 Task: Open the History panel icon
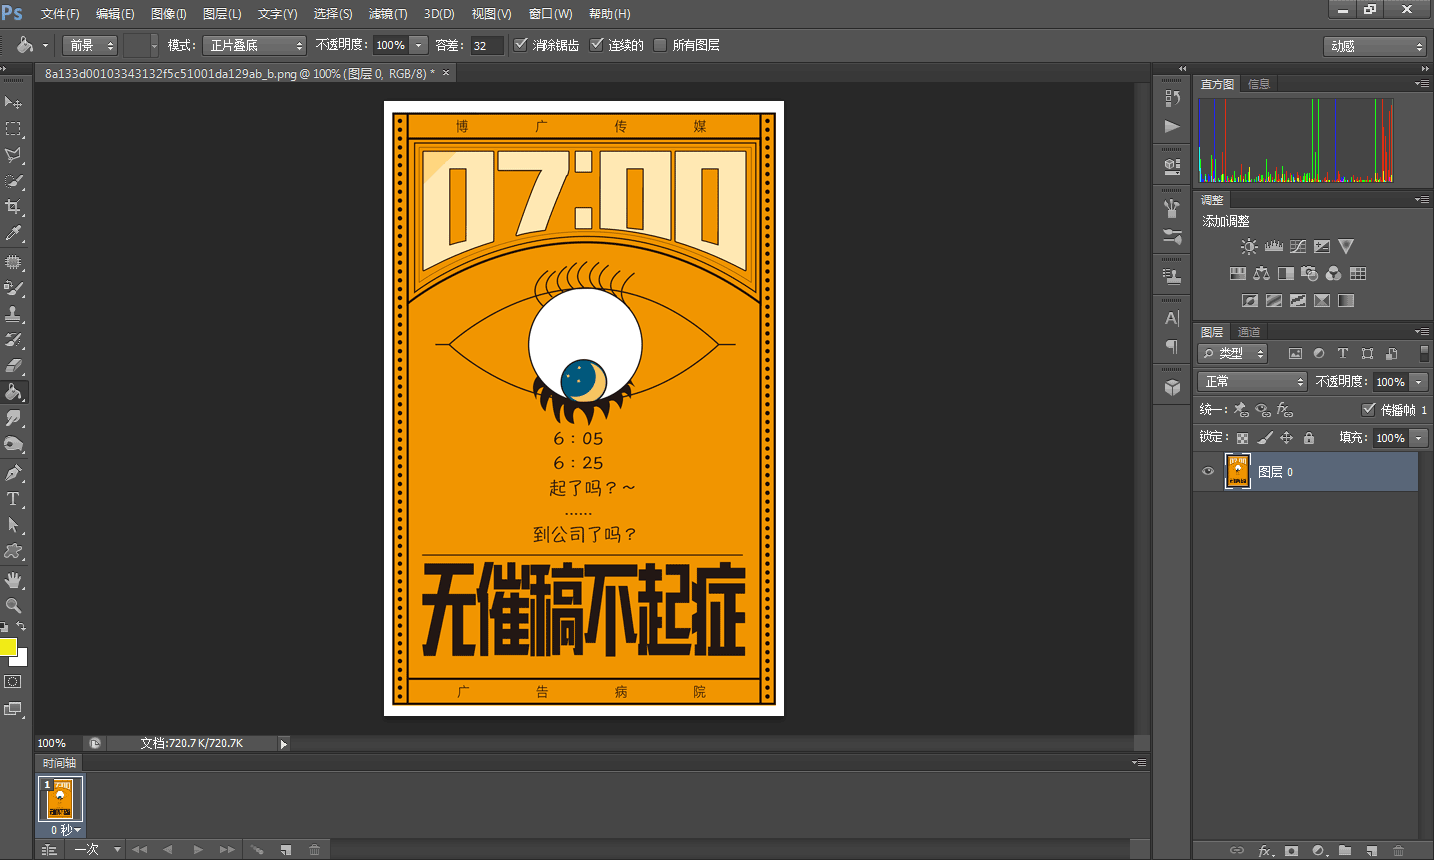click(x=1172, y=98)
